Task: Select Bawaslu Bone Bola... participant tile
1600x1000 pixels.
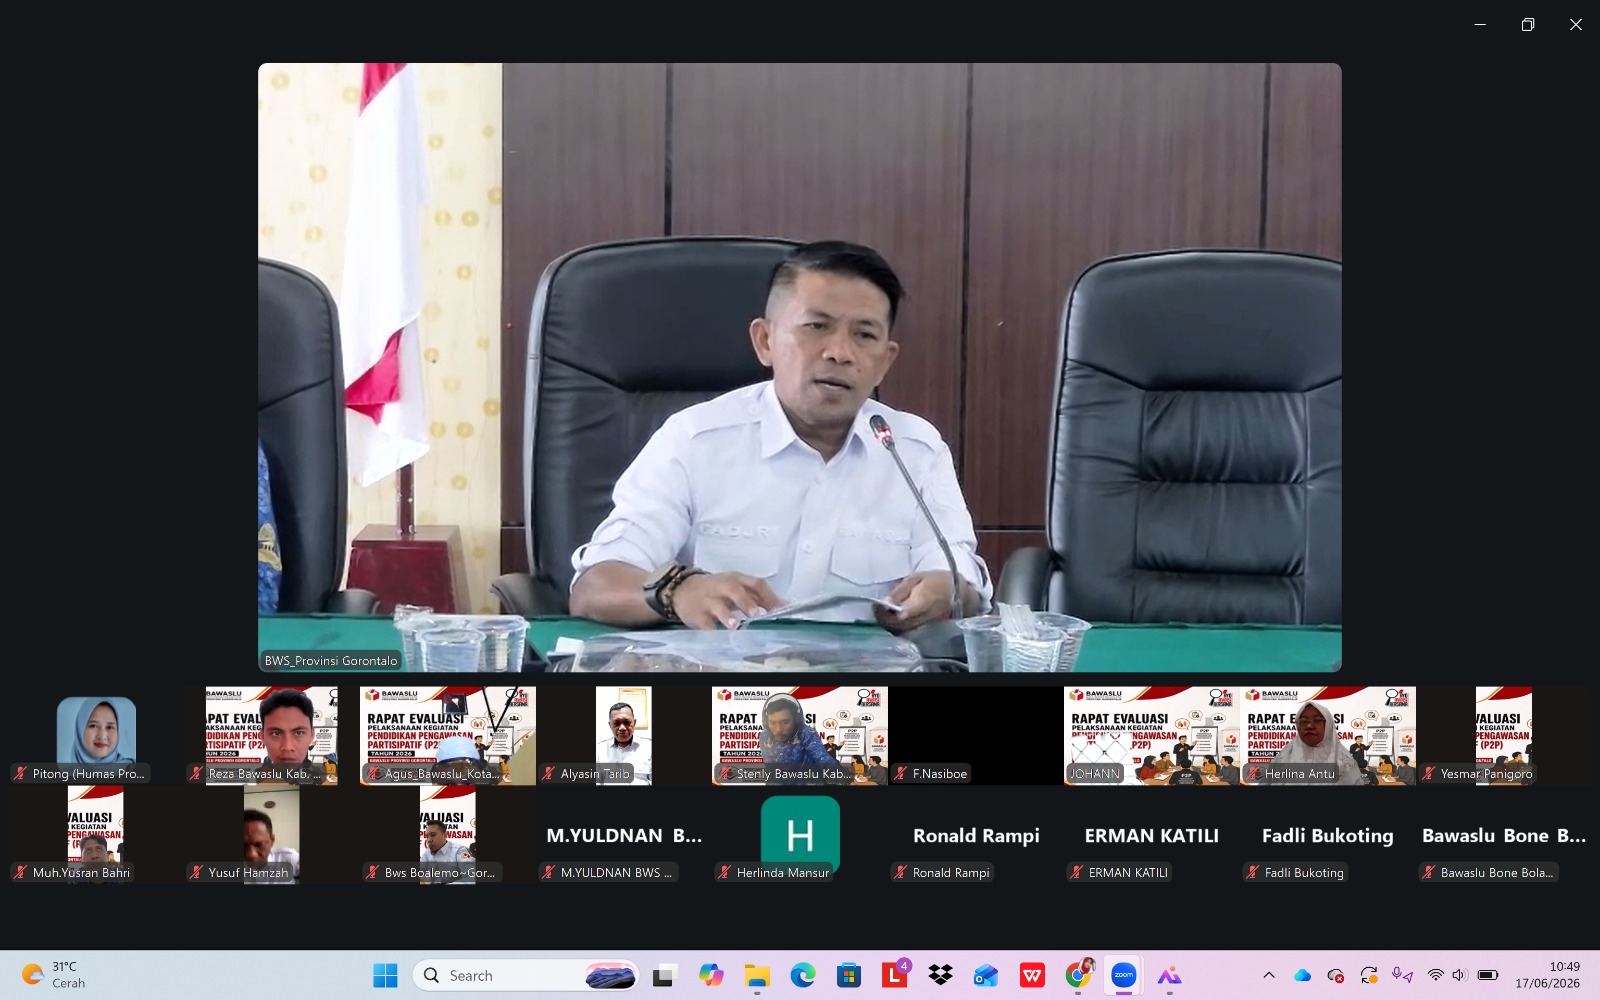Action: (1504, 834)
